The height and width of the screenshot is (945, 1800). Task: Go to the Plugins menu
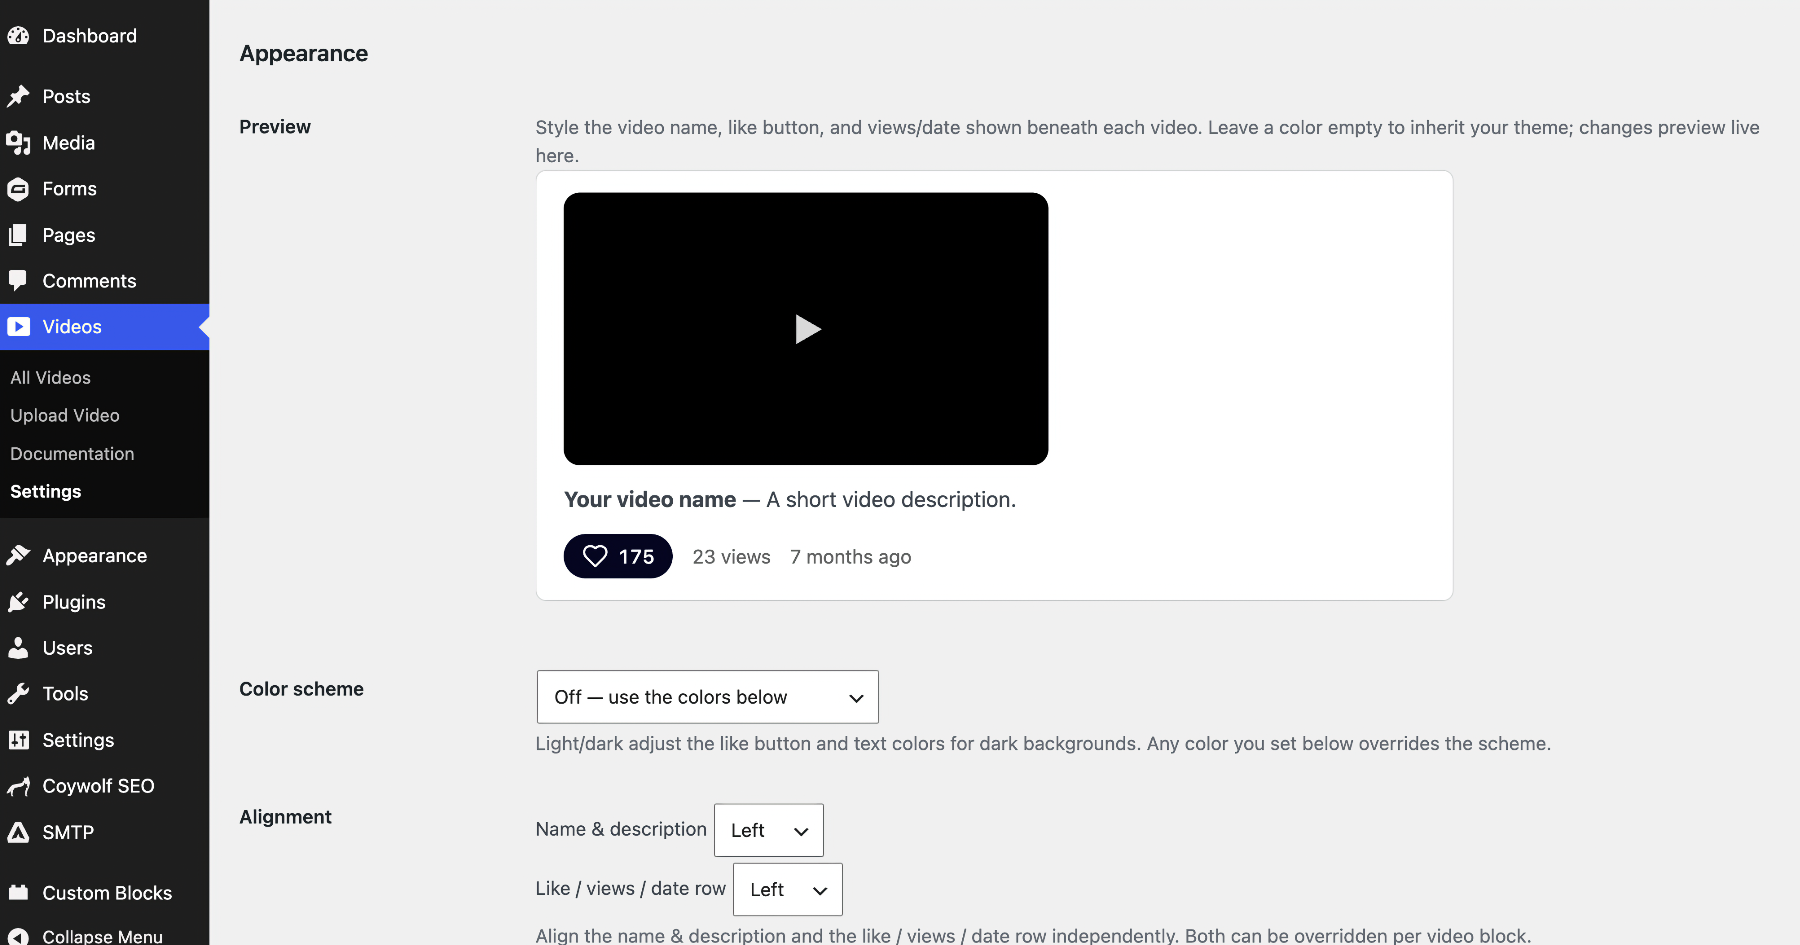(104, 602)
